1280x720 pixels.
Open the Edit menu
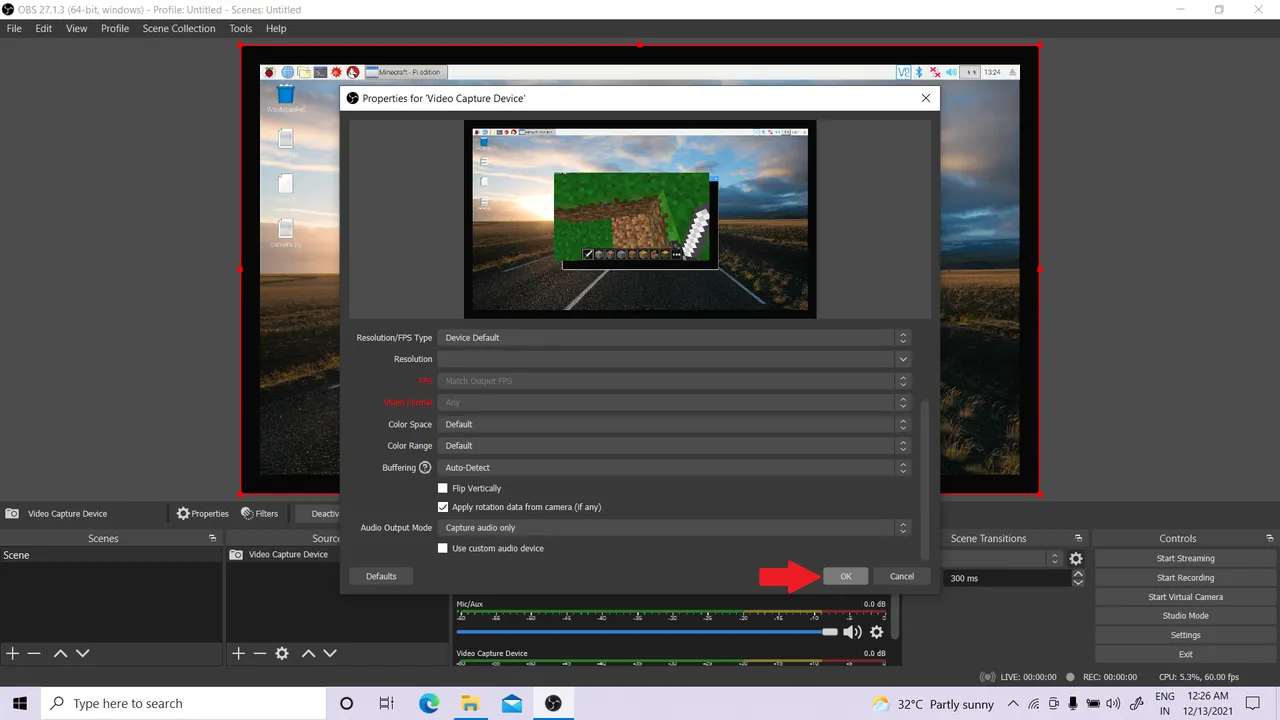click(x=44, y=28)
